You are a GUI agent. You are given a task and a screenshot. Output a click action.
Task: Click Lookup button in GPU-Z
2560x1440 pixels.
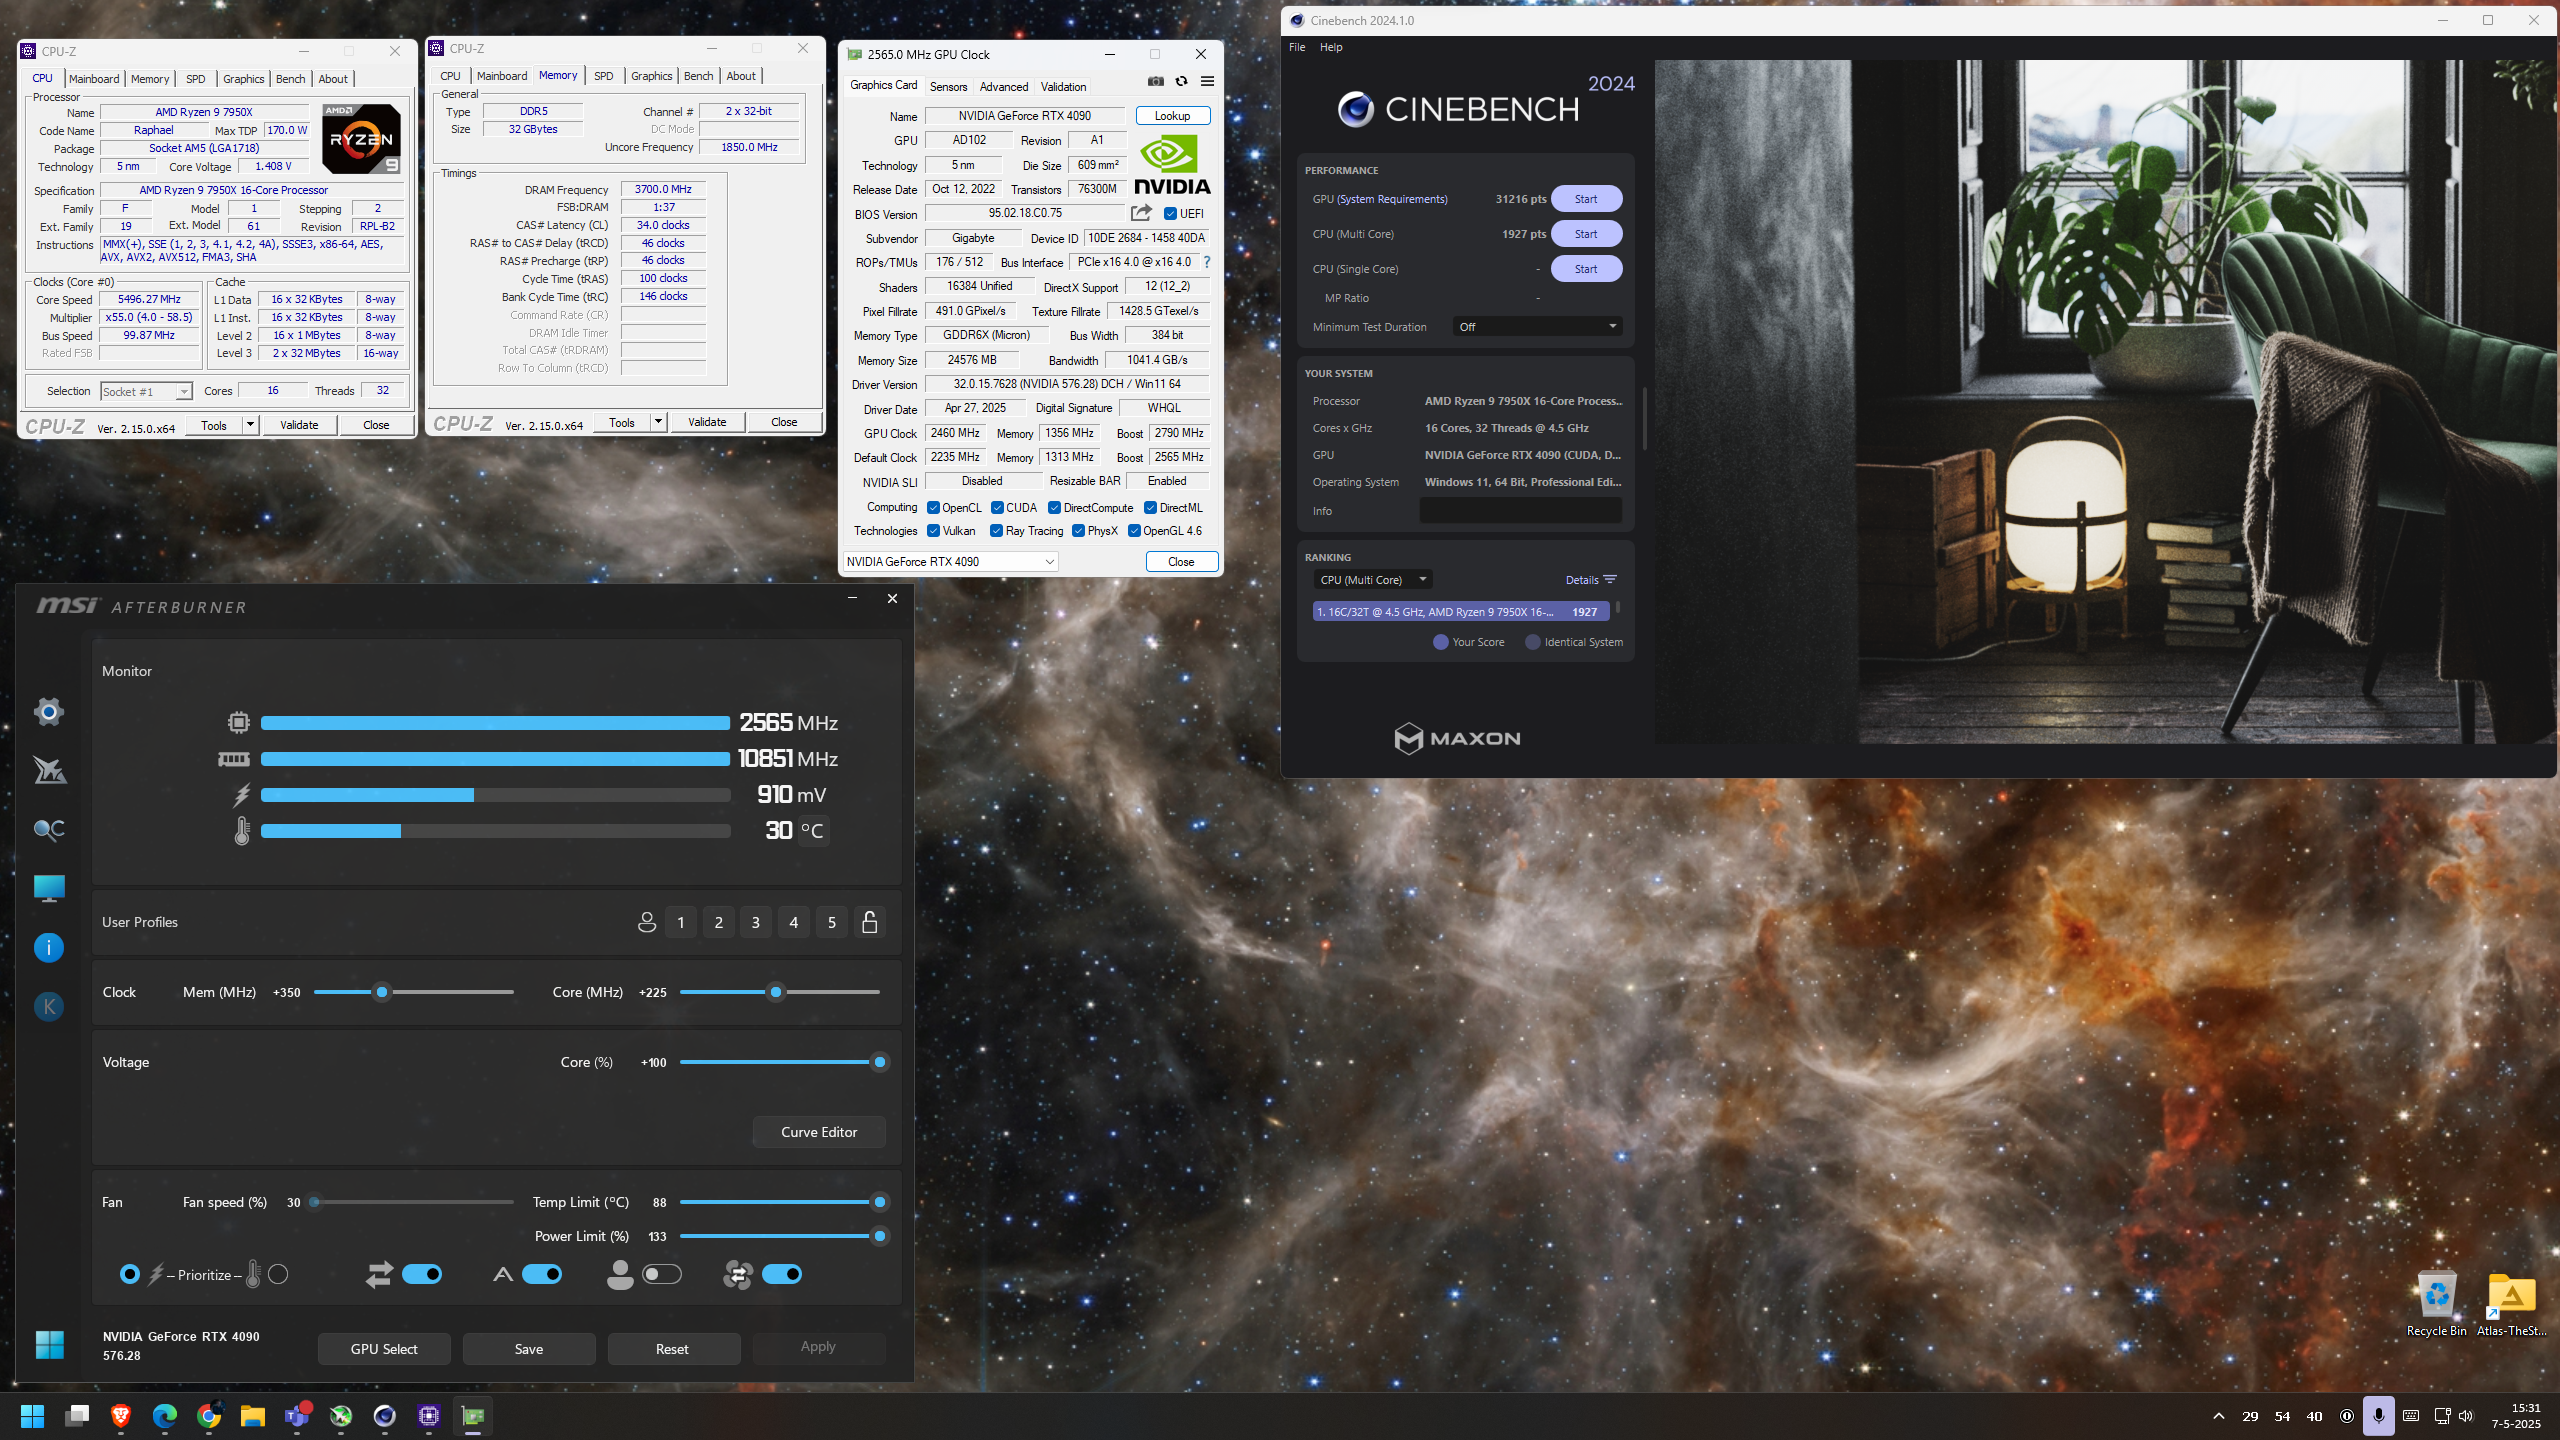click(x=1172, y=116)
